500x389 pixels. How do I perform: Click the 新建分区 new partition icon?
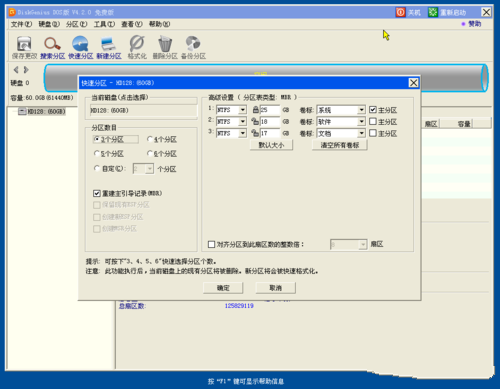click(x=109, y=44)
